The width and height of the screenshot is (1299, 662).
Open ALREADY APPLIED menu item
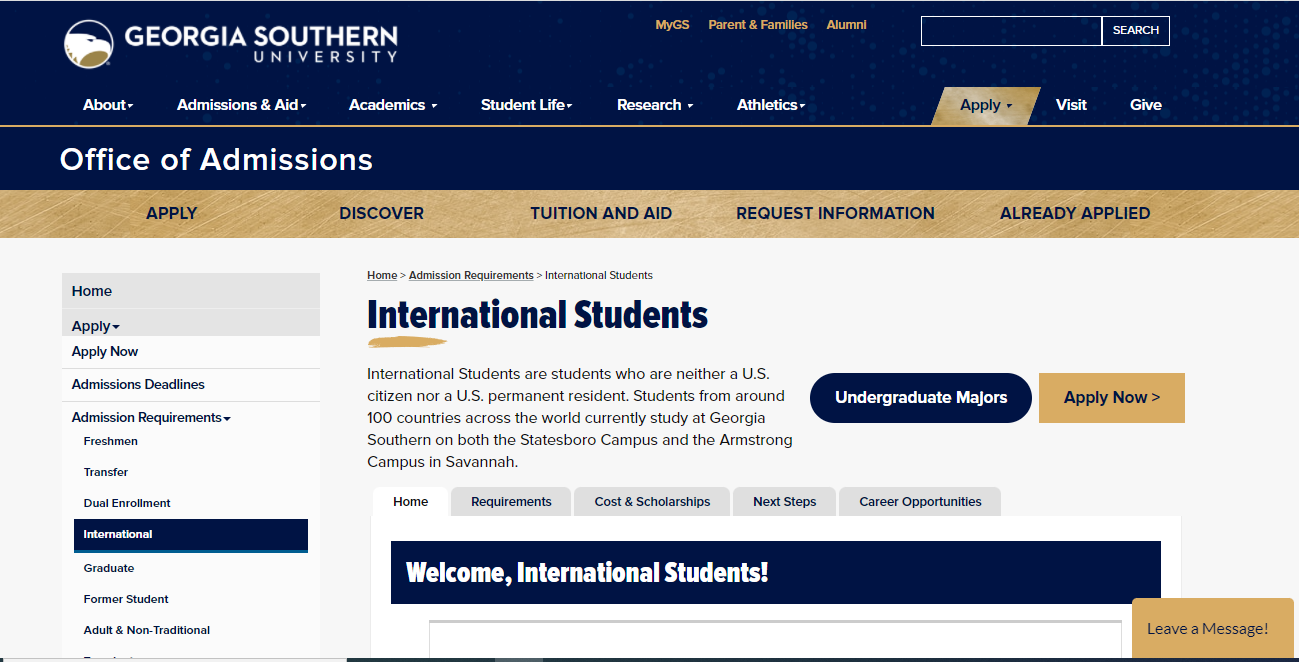pyautogui.click(x=1075, y=213)
